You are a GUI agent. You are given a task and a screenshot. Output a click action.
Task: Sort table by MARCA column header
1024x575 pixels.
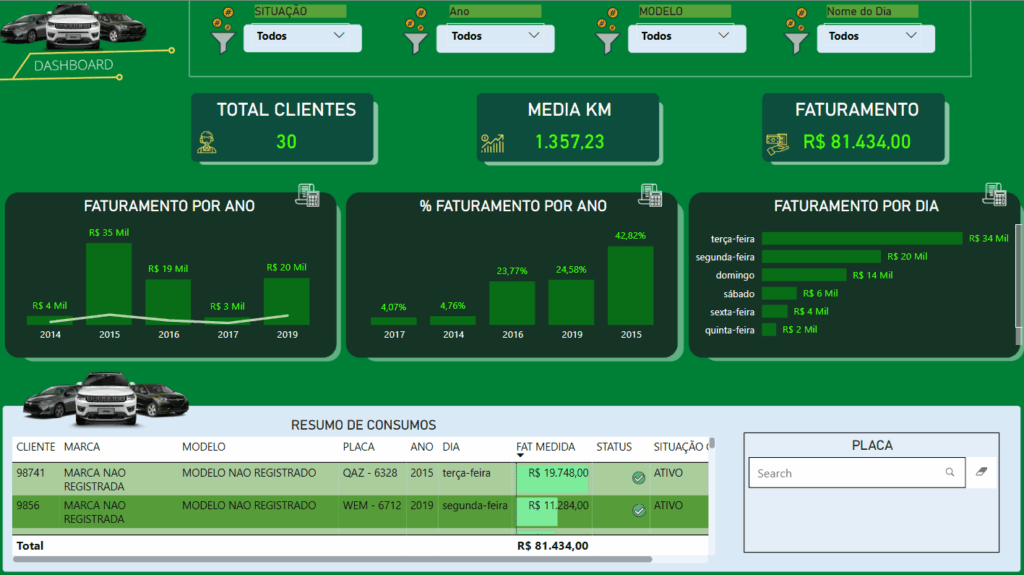tap(82, 447)
